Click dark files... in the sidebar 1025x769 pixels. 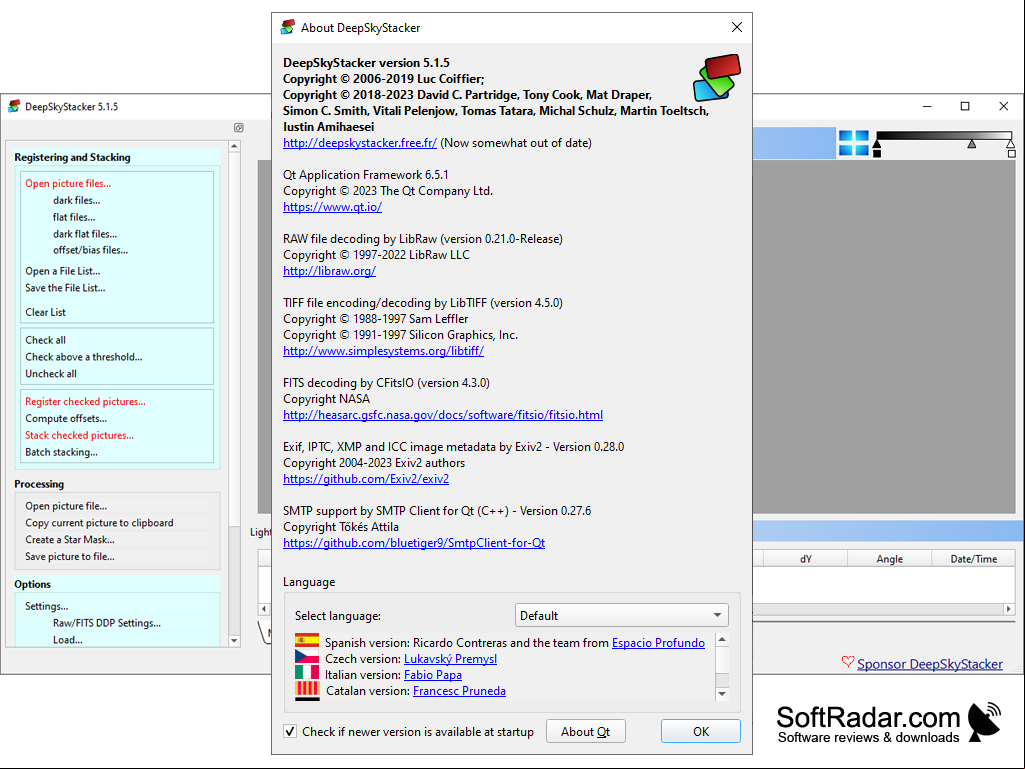click(x=76, y=201)
